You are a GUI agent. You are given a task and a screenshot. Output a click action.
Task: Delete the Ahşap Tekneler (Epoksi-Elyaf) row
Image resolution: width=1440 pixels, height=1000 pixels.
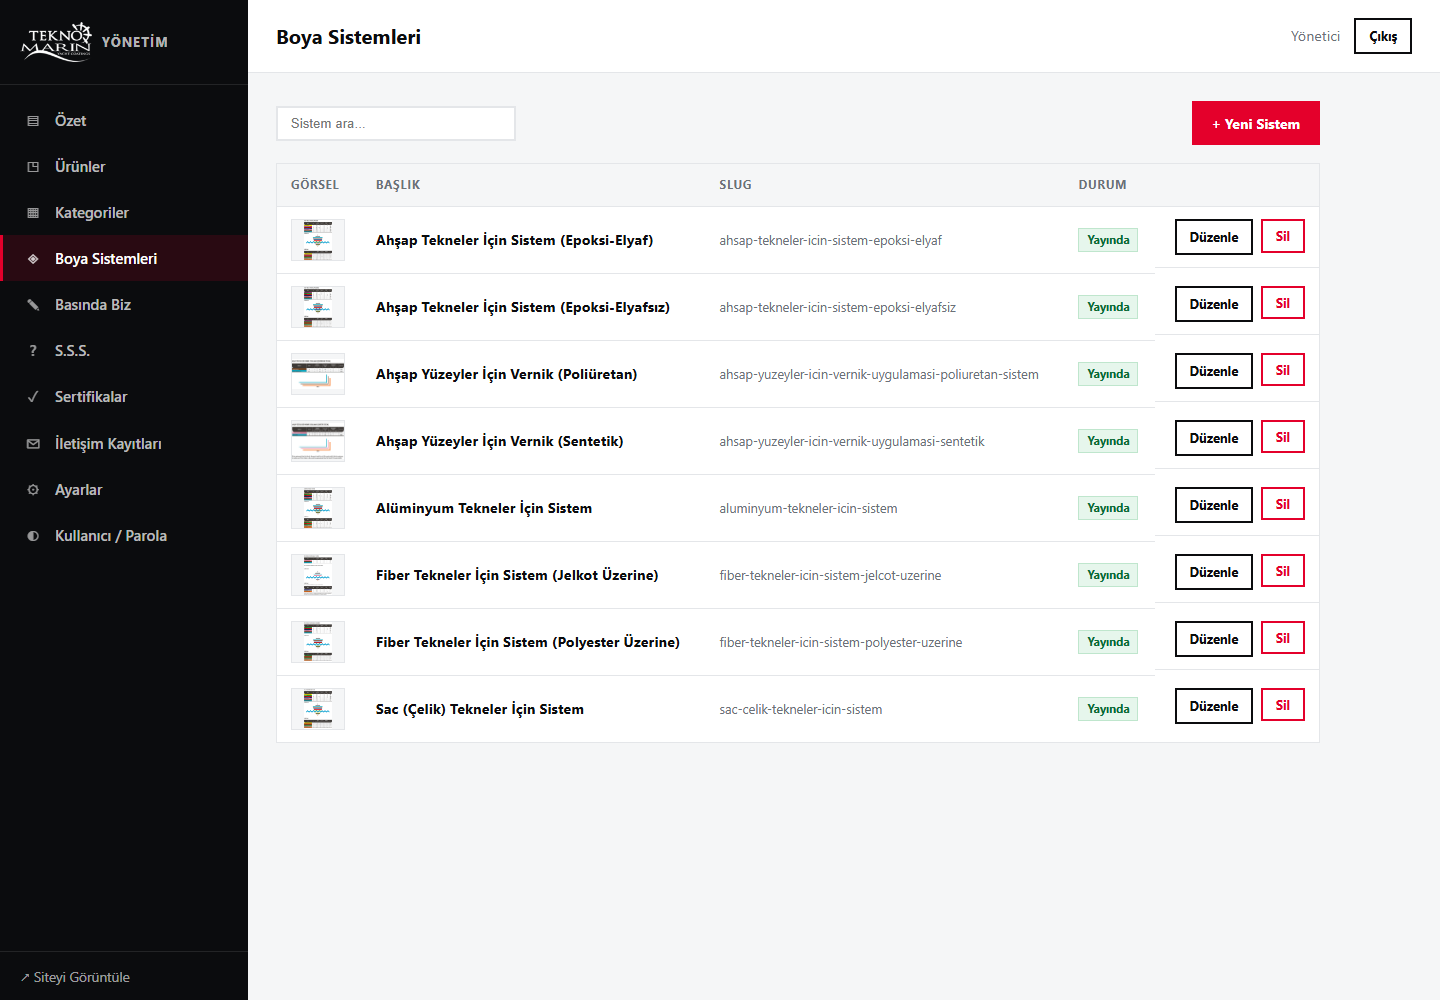(x=1283, y=236)
